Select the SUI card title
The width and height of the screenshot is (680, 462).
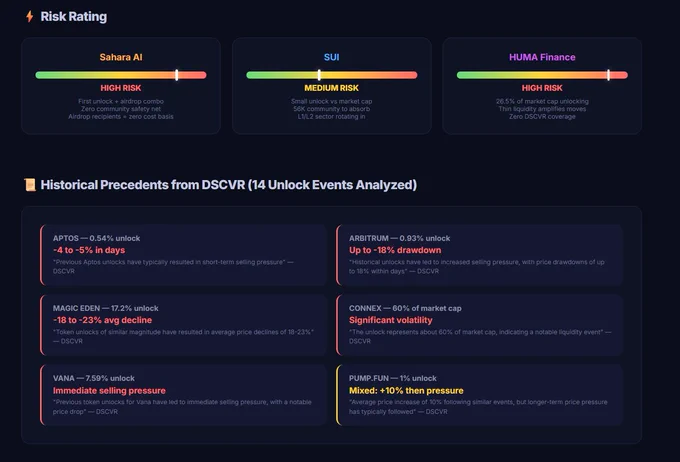pos(331,57)
